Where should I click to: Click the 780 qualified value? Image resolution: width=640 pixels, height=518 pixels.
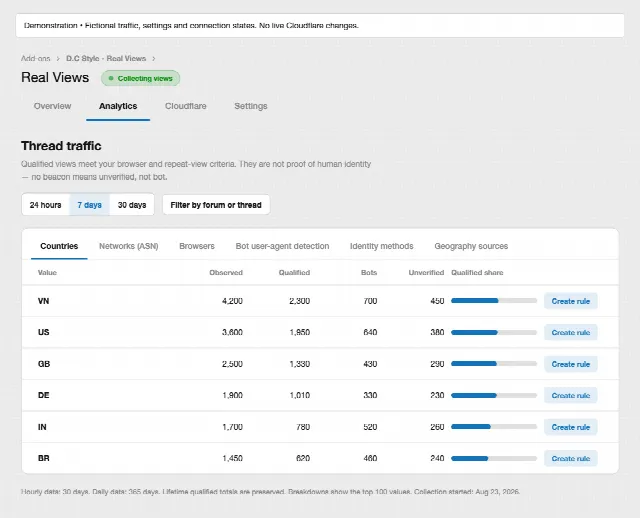point(303,427)
